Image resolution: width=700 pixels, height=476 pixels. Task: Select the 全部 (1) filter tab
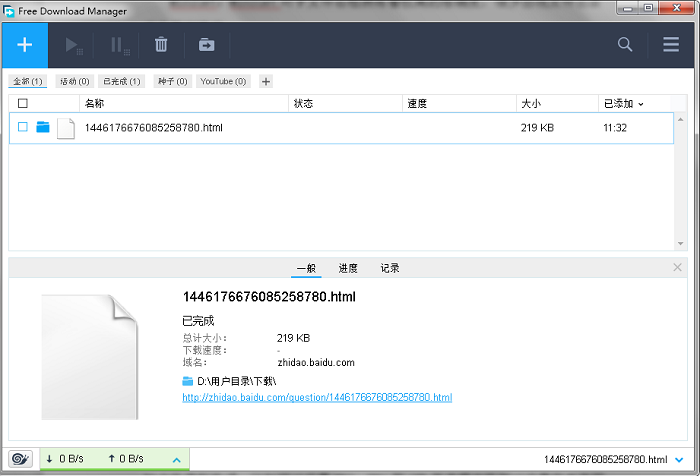tap(28, 81)
